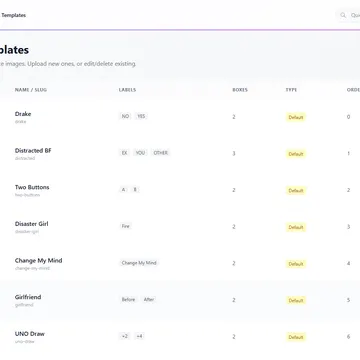Open the Disaster Girl template
Image resolution: width=360 pixels, height=360 pixels.
coord(32,224)
